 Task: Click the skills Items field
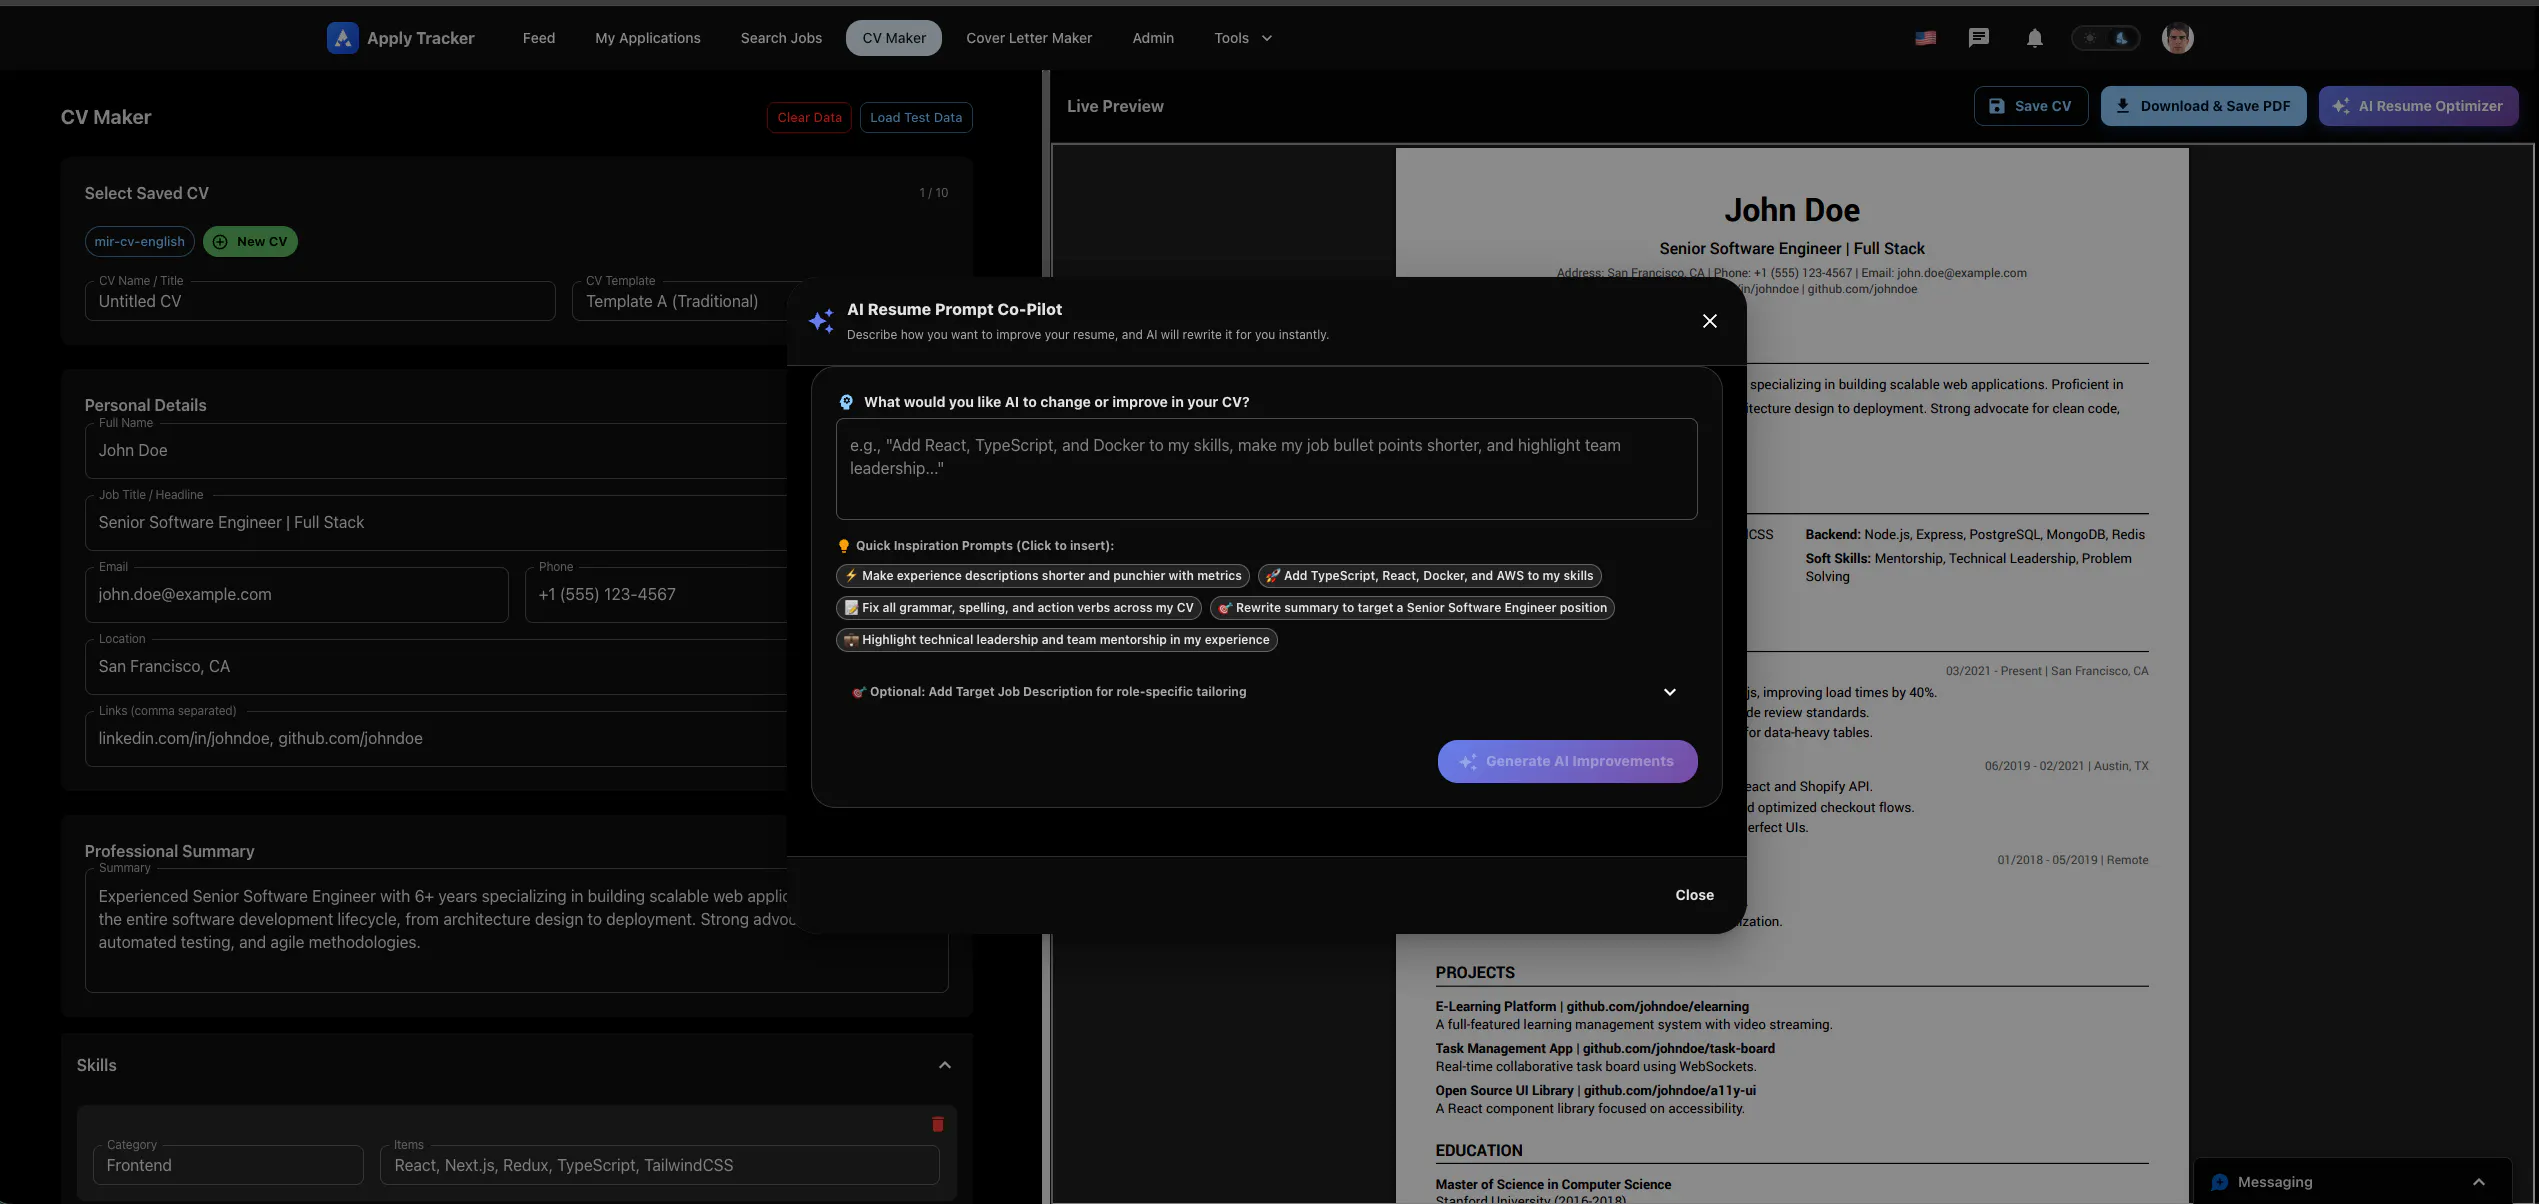[x=659, y=1165]
